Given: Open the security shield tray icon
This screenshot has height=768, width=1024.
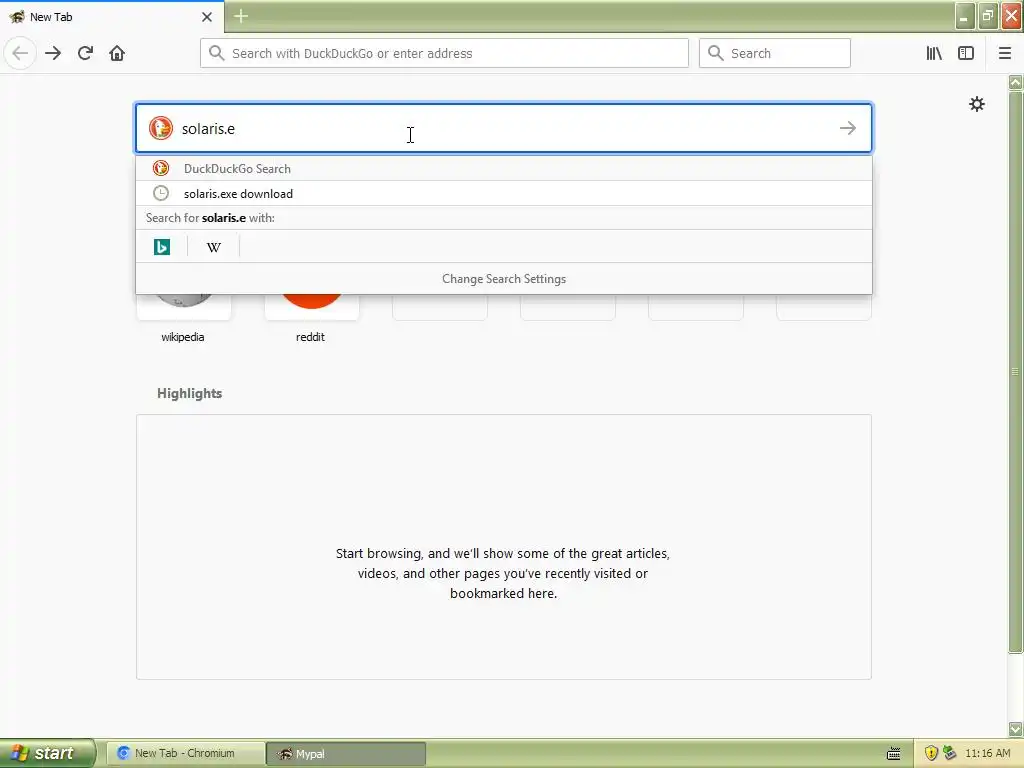Looking at the screenshot, I should (x=931, y=753).
